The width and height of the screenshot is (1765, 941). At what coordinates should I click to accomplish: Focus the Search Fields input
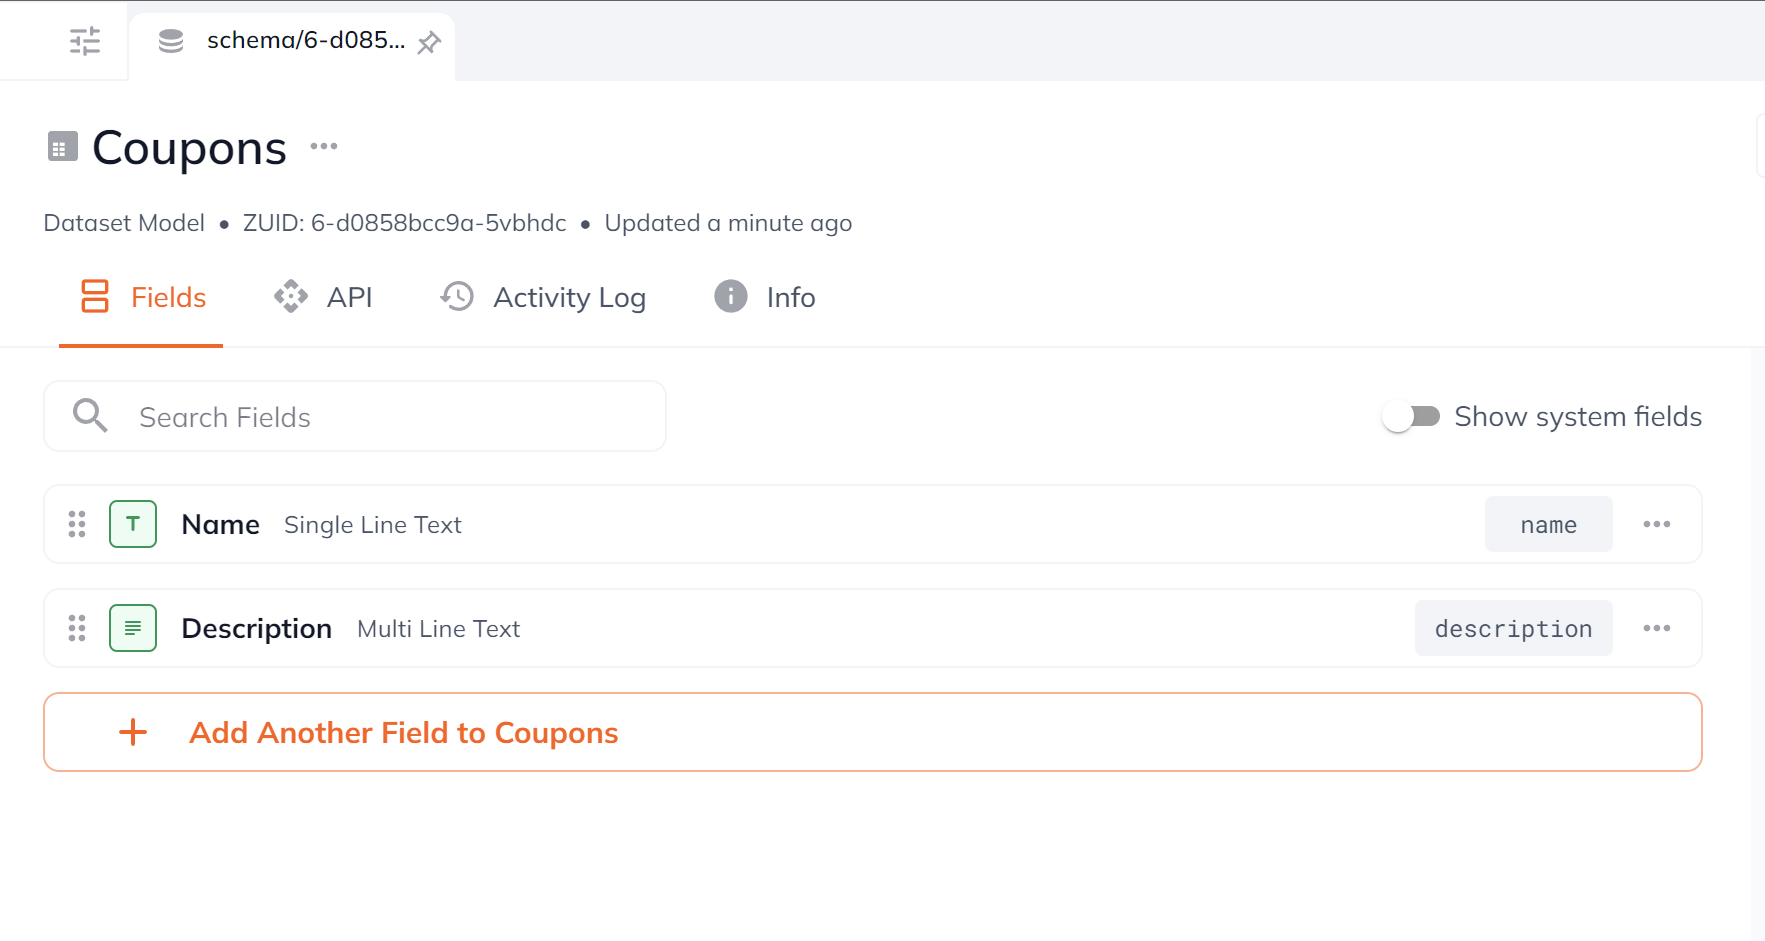(355, 416)
